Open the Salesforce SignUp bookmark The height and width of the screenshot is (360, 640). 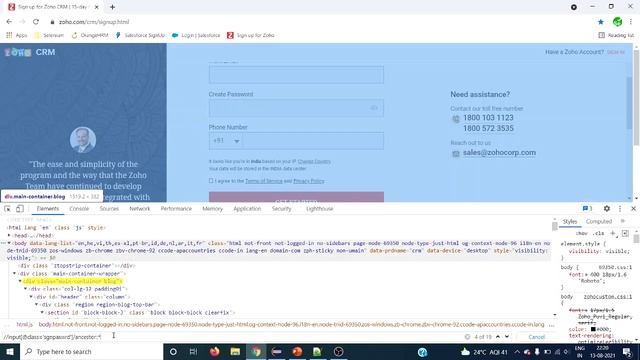coord(140,36)
